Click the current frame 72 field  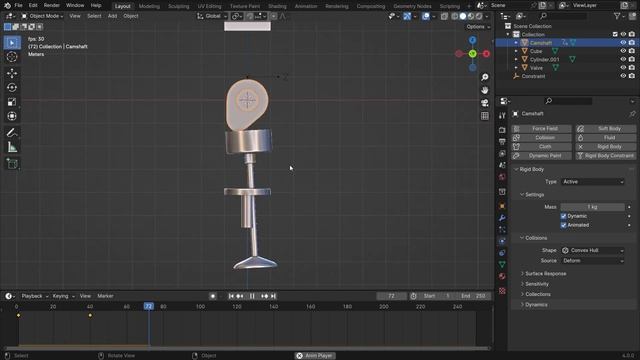391,296
